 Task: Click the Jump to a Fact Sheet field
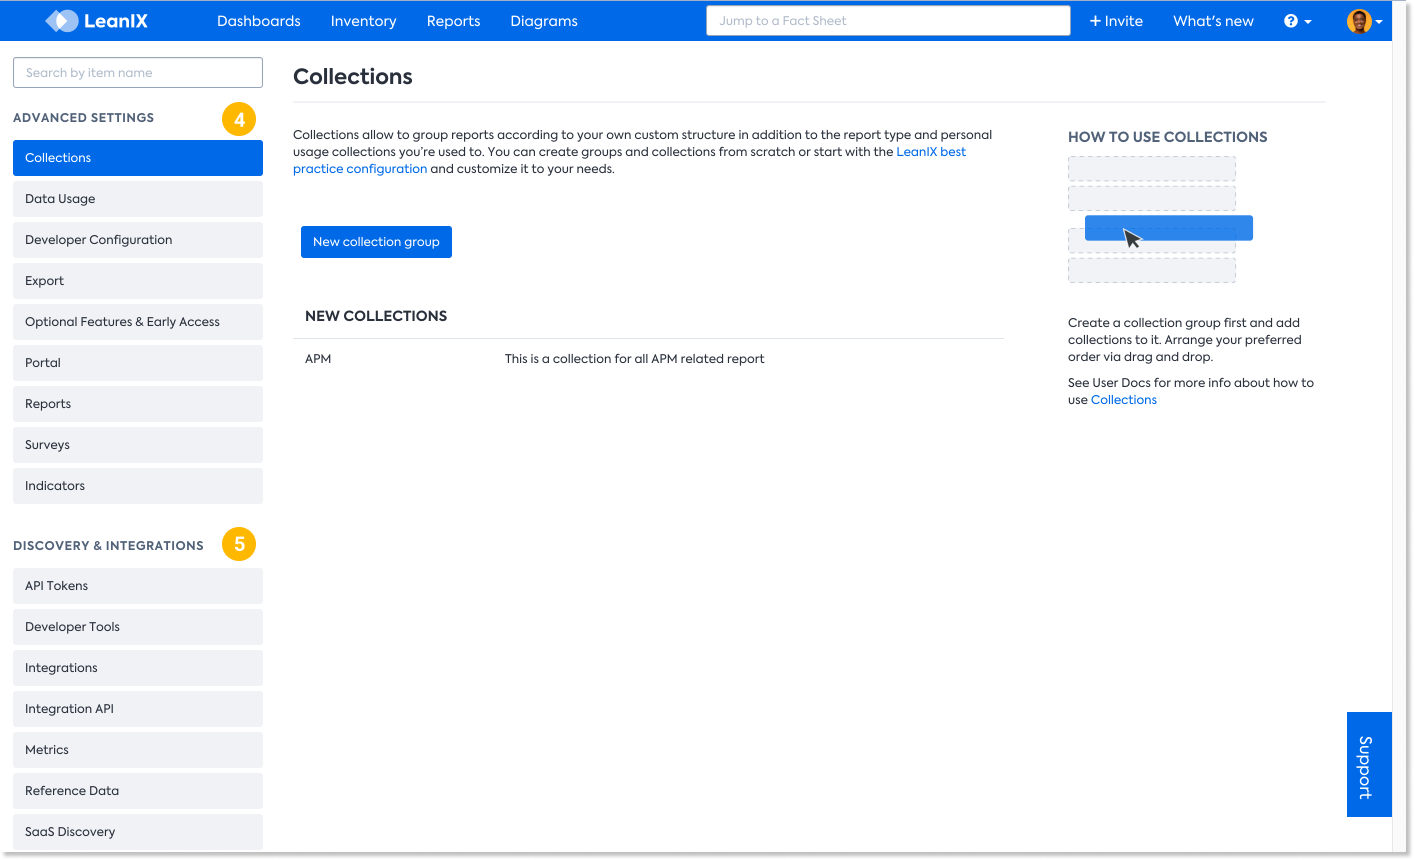(x=888, y=21)
